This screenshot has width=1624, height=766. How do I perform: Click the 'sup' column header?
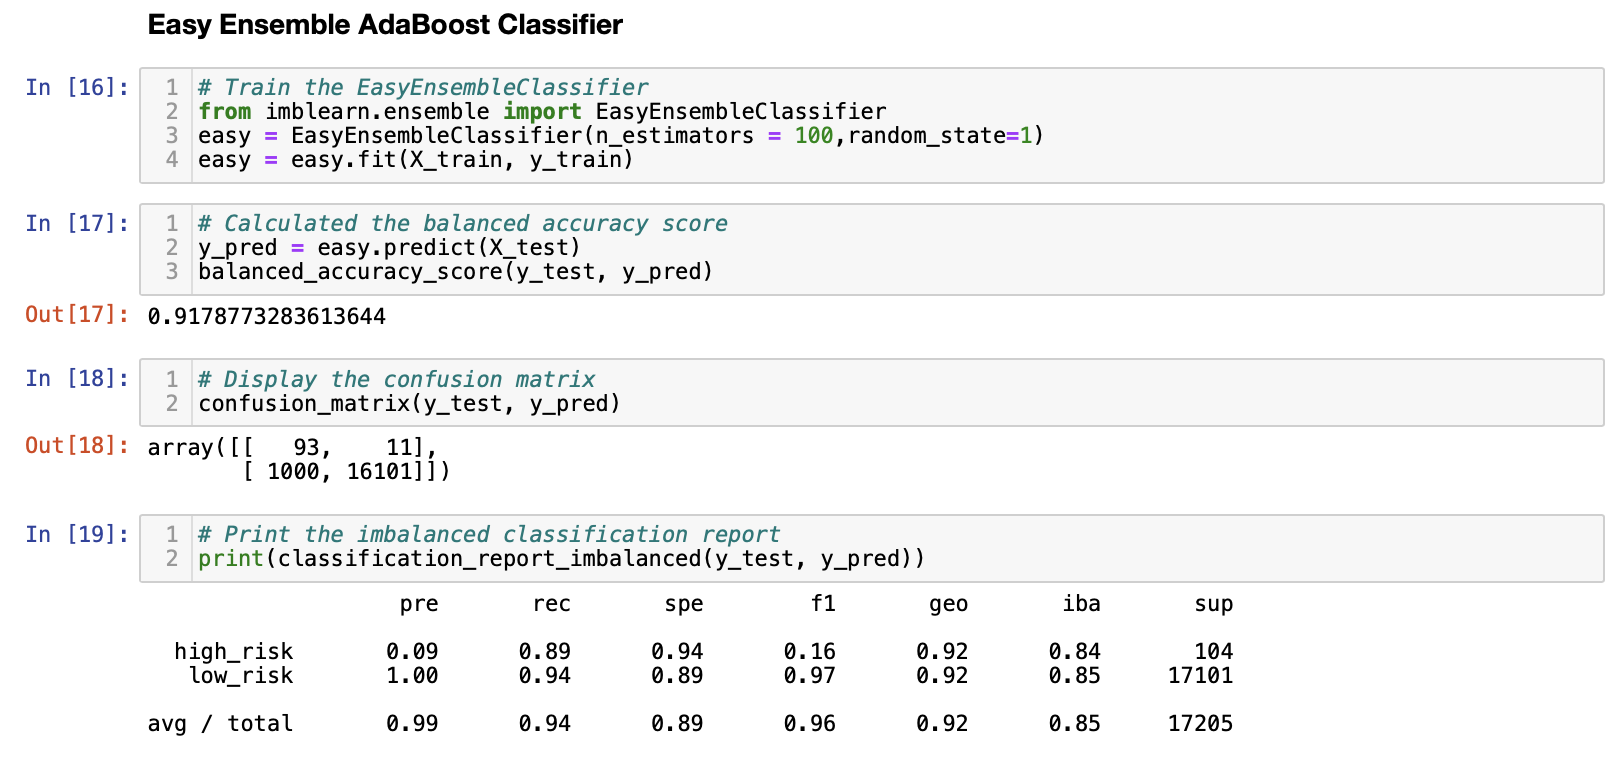coord(1213,603)
